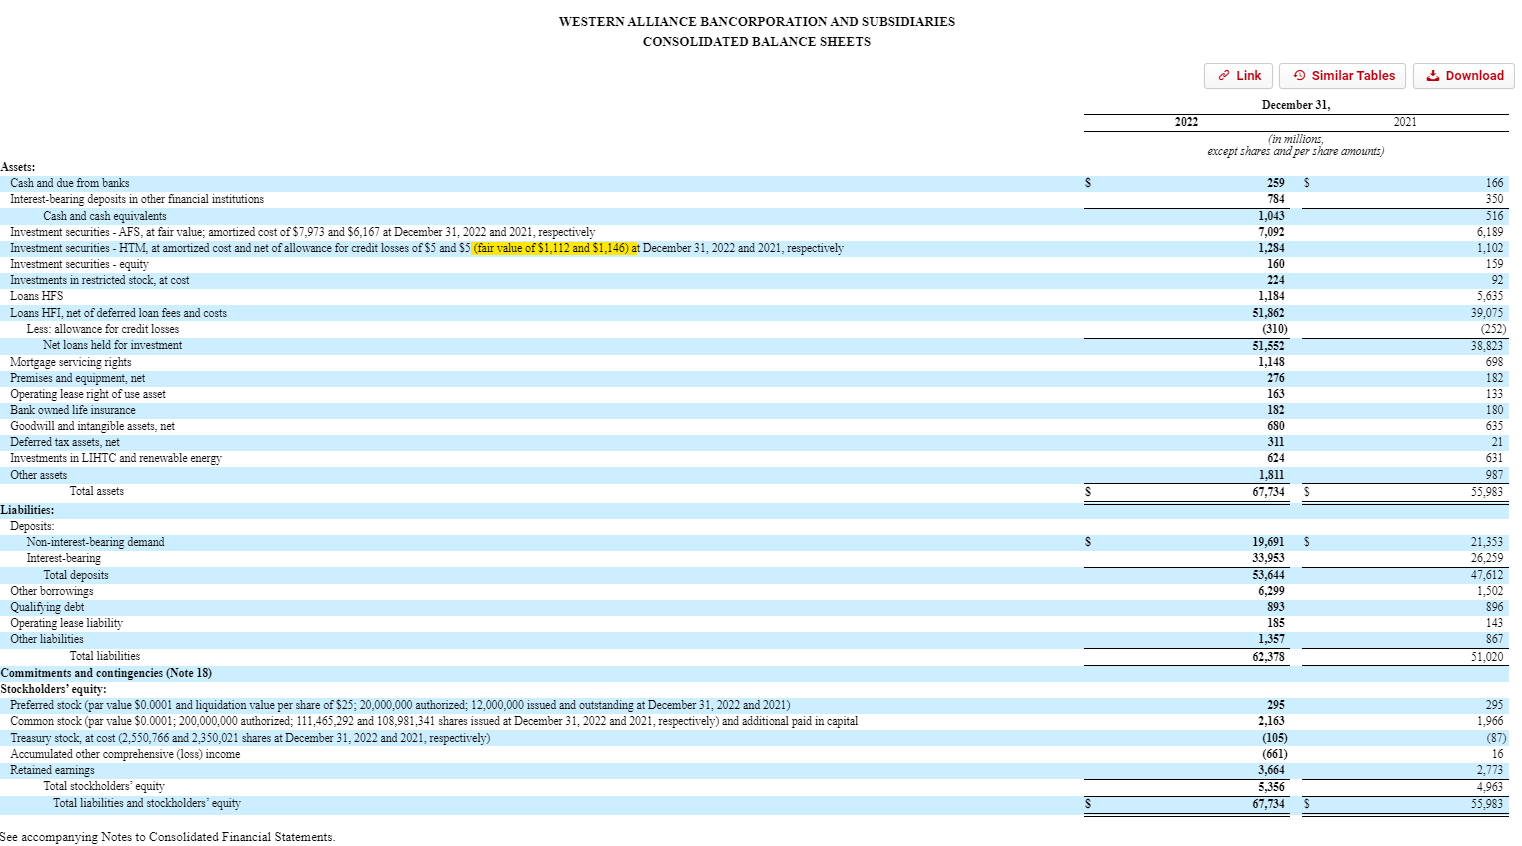This screenshot has width=1522, height=846.
Task: Click the 'December 31,' header
Action: 1296,105
